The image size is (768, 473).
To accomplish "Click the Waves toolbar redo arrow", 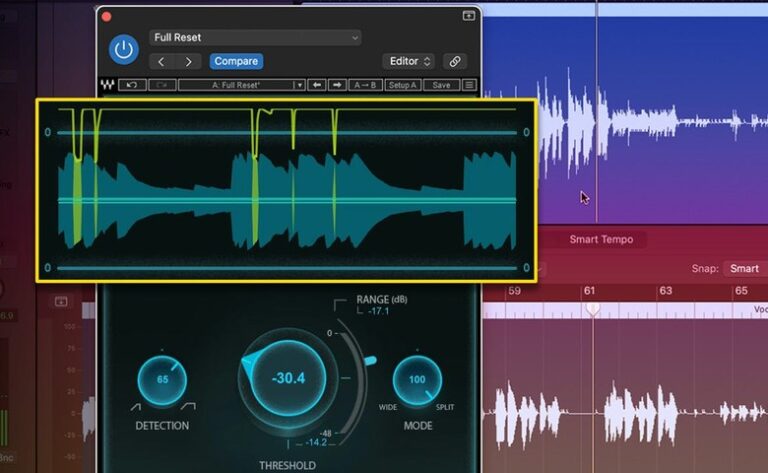I will click(x=162, y=85).
